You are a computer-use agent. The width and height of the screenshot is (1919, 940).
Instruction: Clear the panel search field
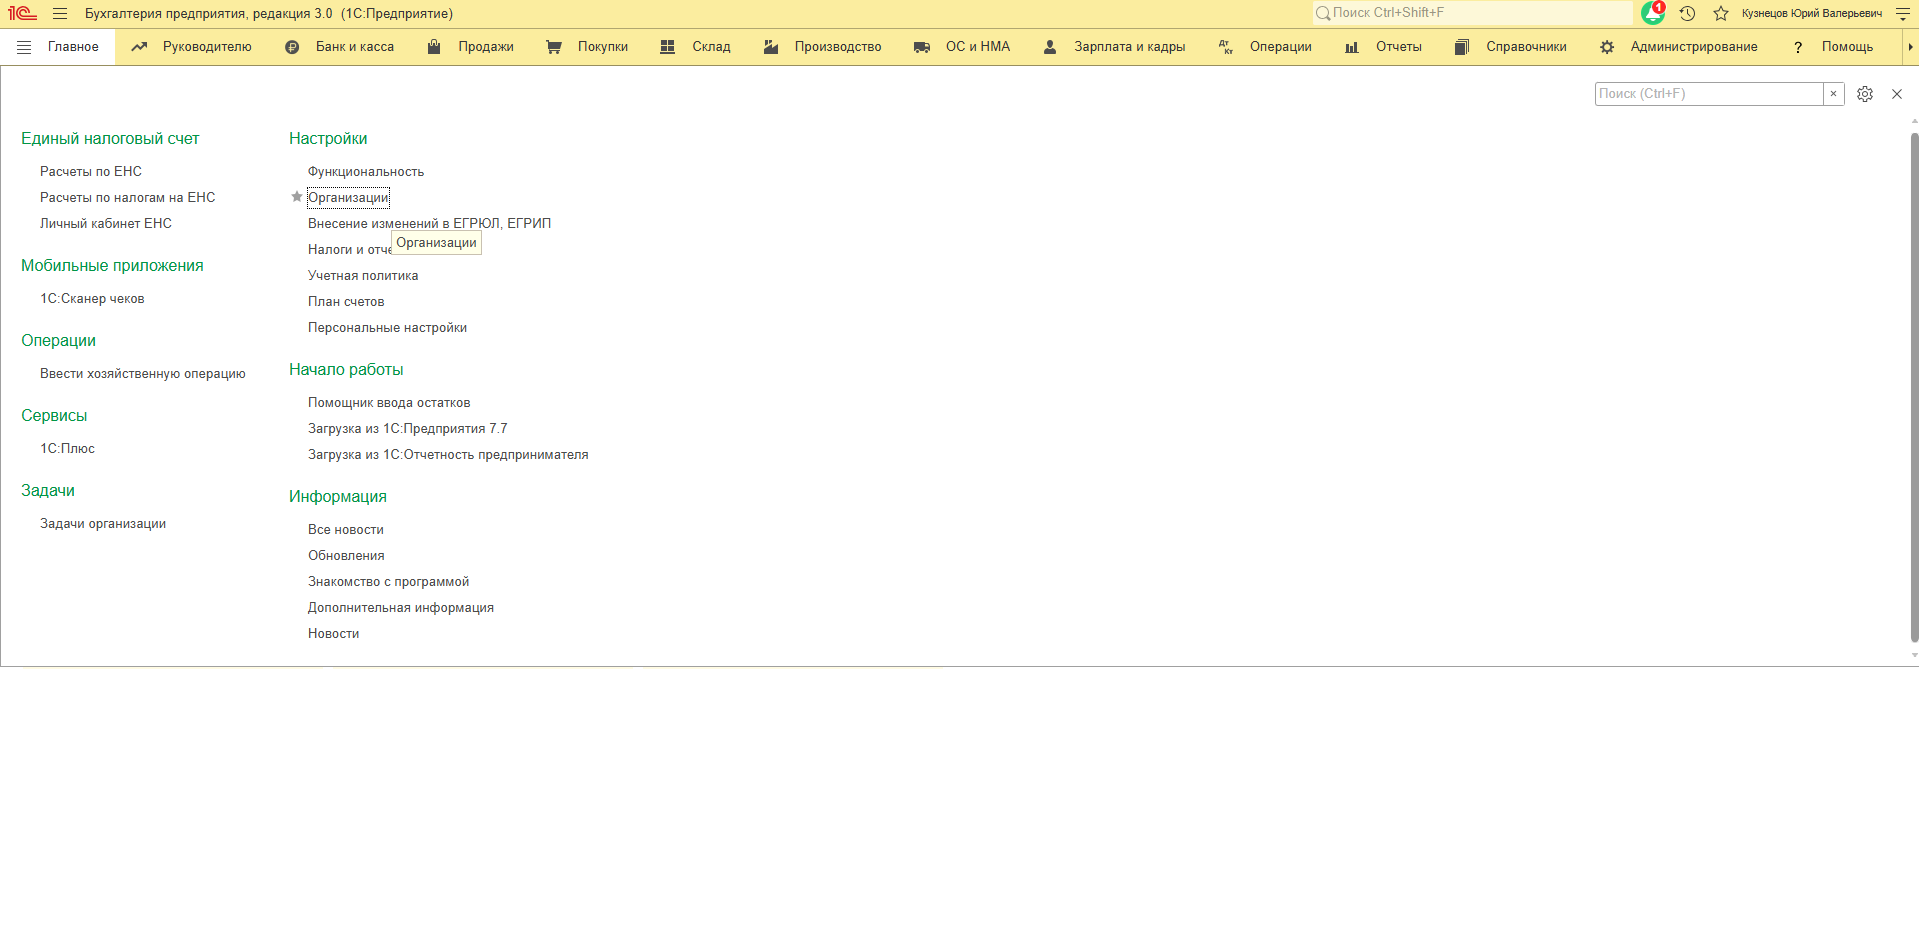coord(1833,94)
